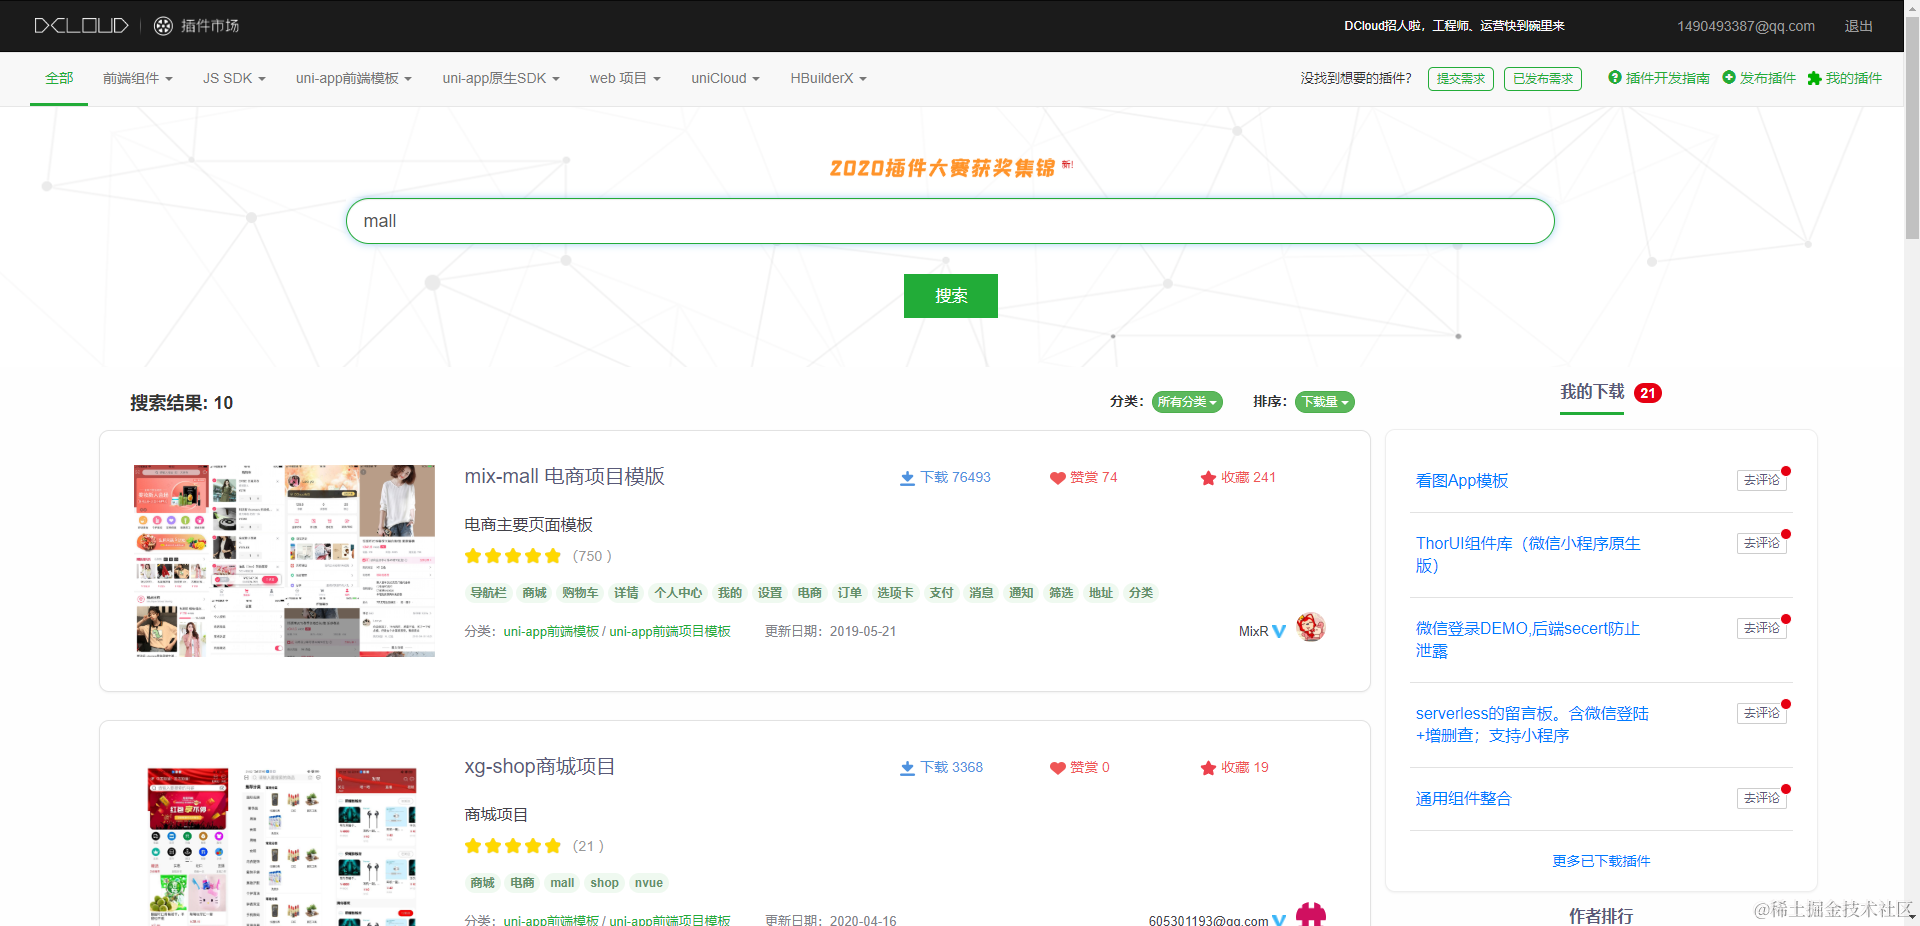Expand the 前端组件 dropdown
The image size is (1920, 926).
(138, 78)
